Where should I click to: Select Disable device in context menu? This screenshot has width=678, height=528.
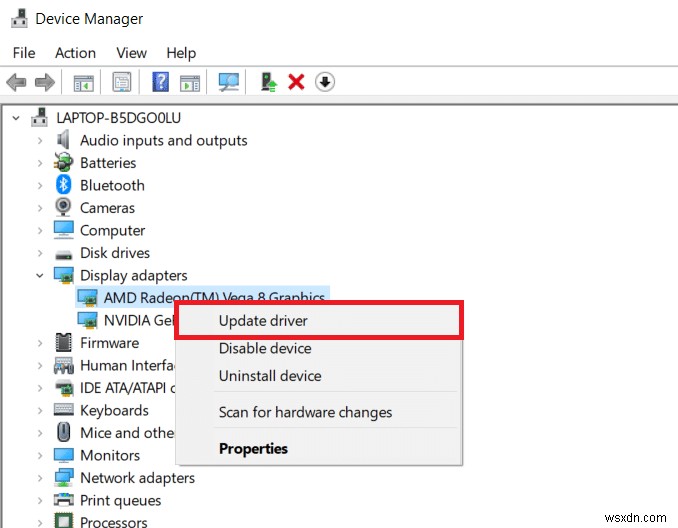(x=265, y=348)
